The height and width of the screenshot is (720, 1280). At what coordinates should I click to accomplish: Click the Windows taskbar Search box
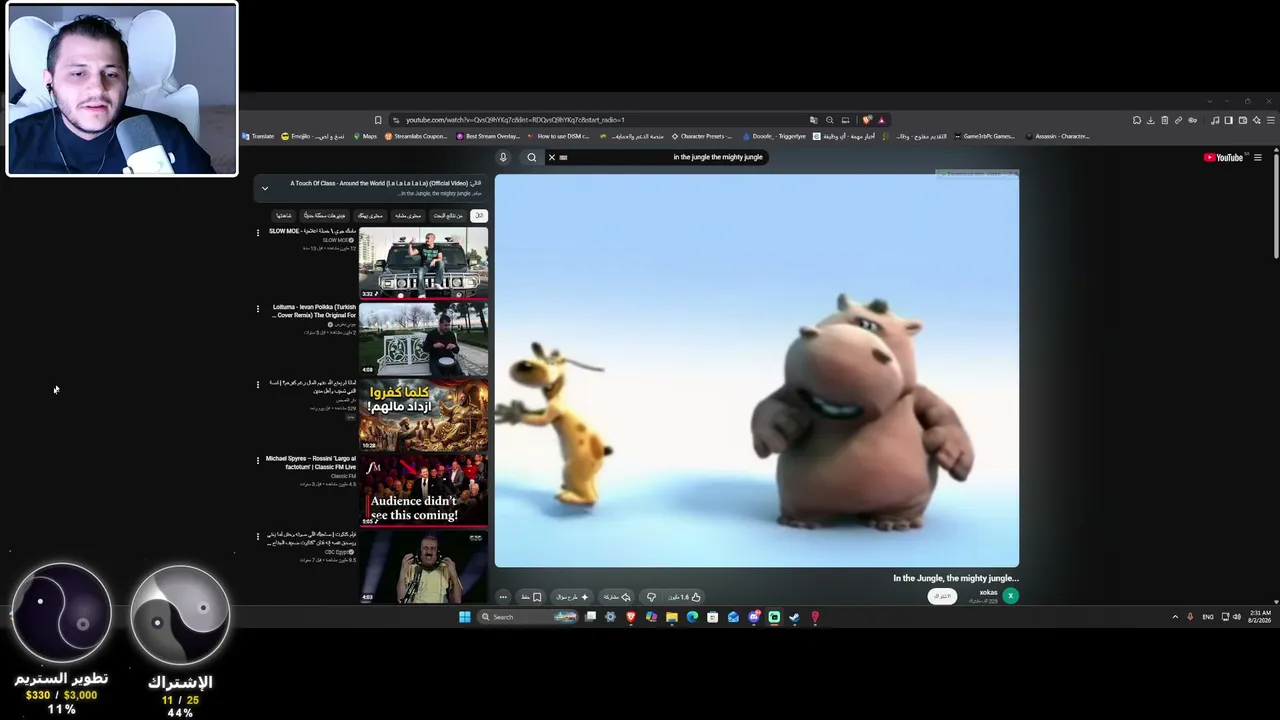click(529, 617)
